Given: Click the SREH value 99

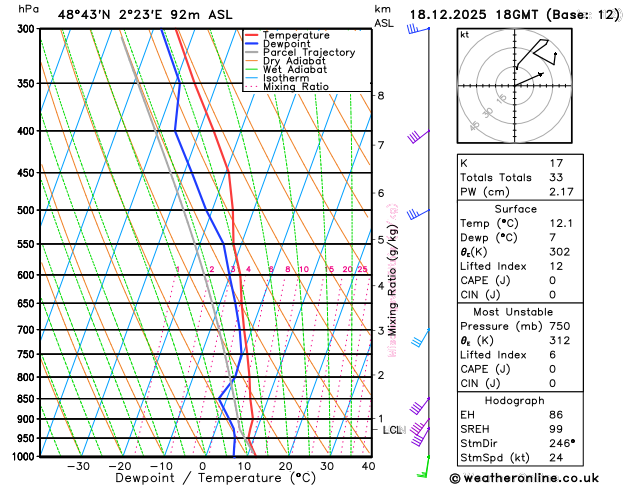Looking at the screenshot, I should point(556,429).
